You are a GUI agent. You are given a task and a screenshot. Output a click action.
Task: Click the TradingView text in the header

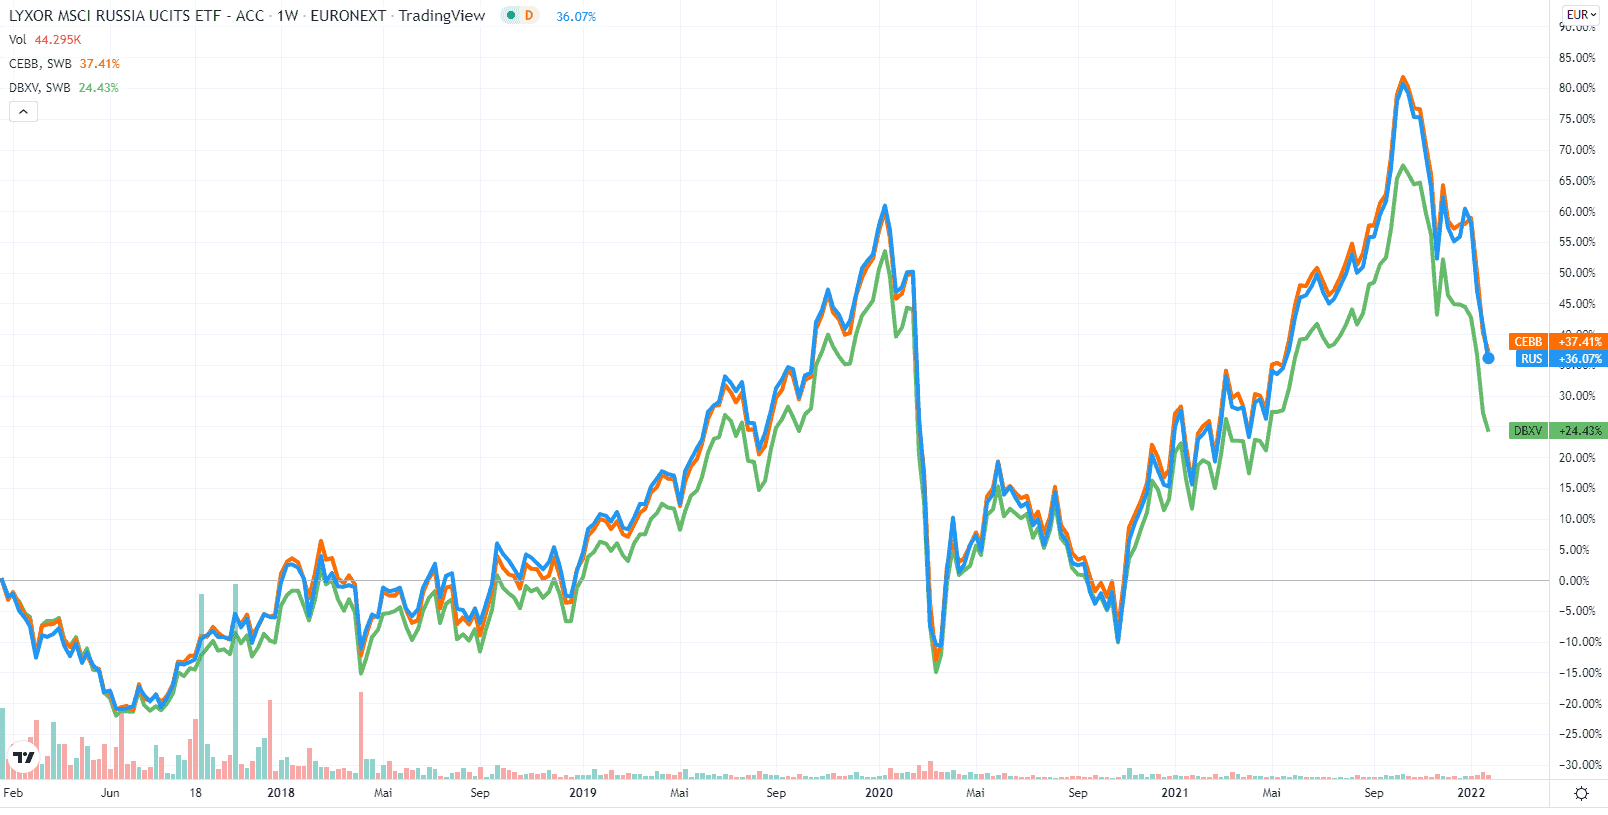441,16
